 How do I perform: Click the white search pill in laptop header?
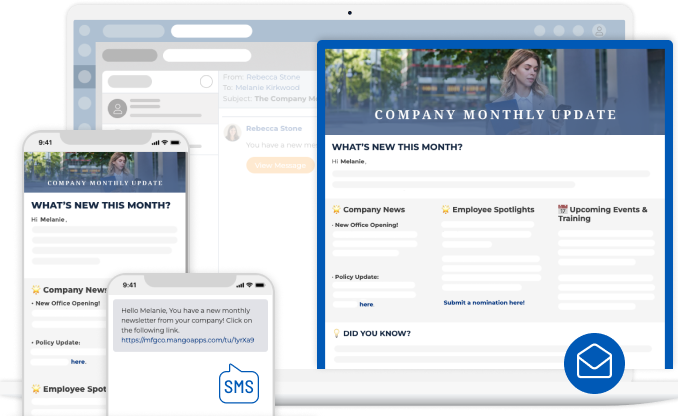tap(211, 31)
